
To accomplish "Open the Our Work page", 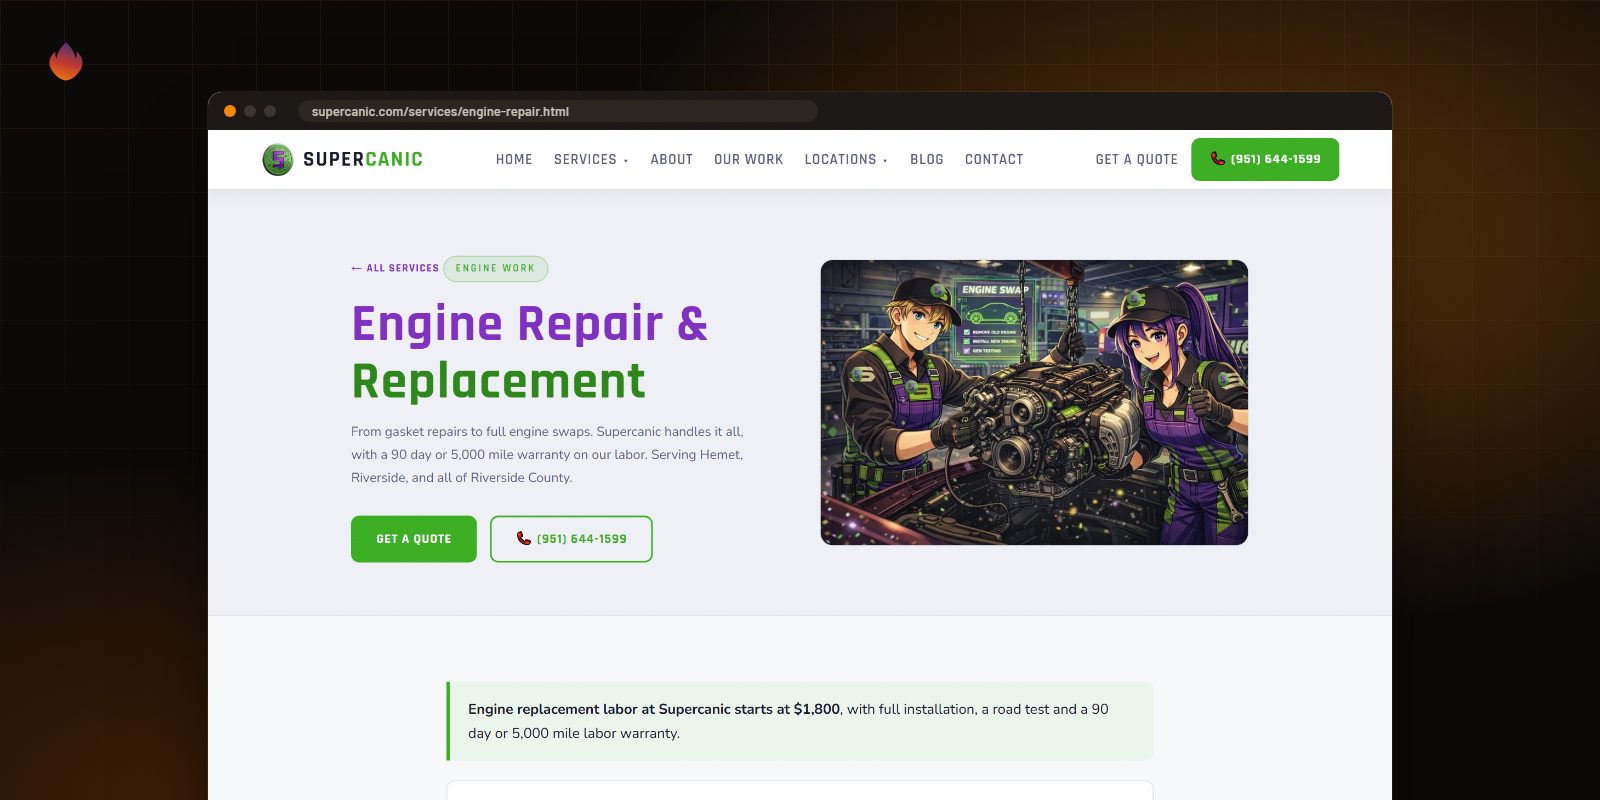I will tap(749, 159).
